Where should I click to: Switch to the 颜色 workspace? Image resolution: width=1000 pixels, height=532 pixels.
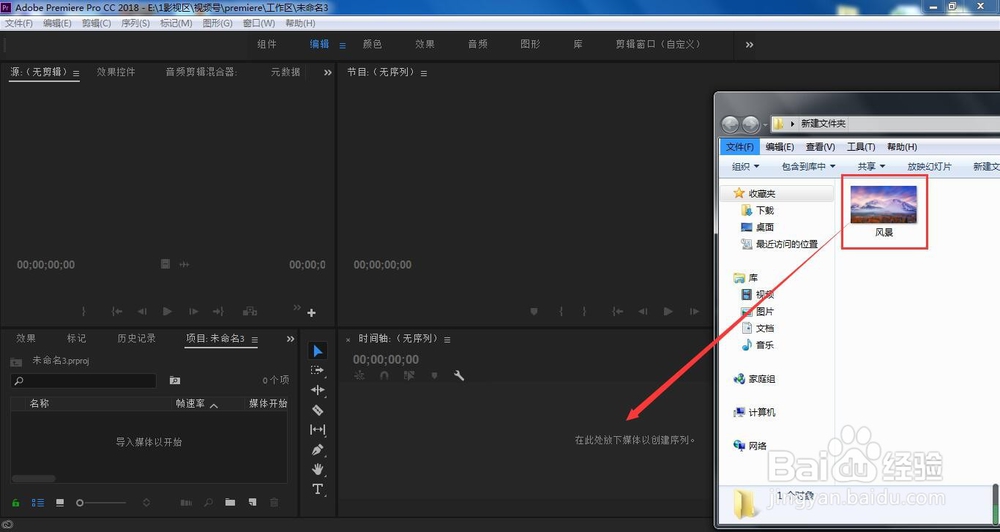[372, 44]
